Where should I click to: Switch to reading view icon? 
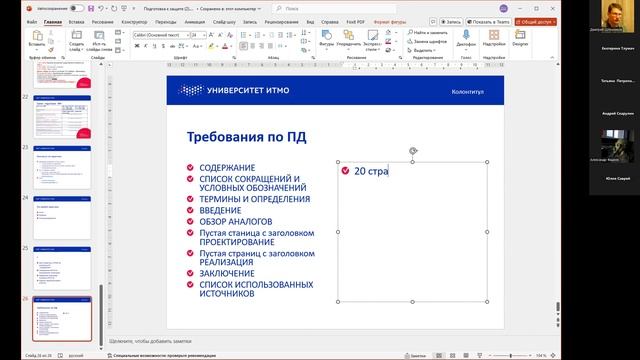click(x=466, y=356)
